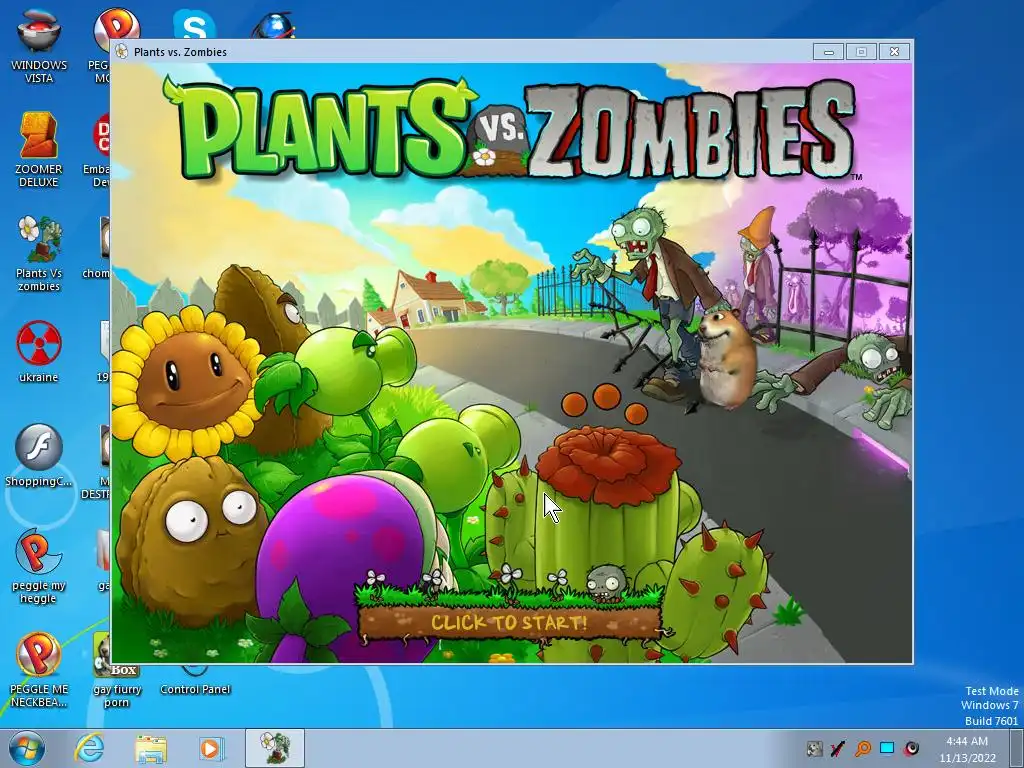Launch Internet Explorer from the taskbar

coord(89,748)
